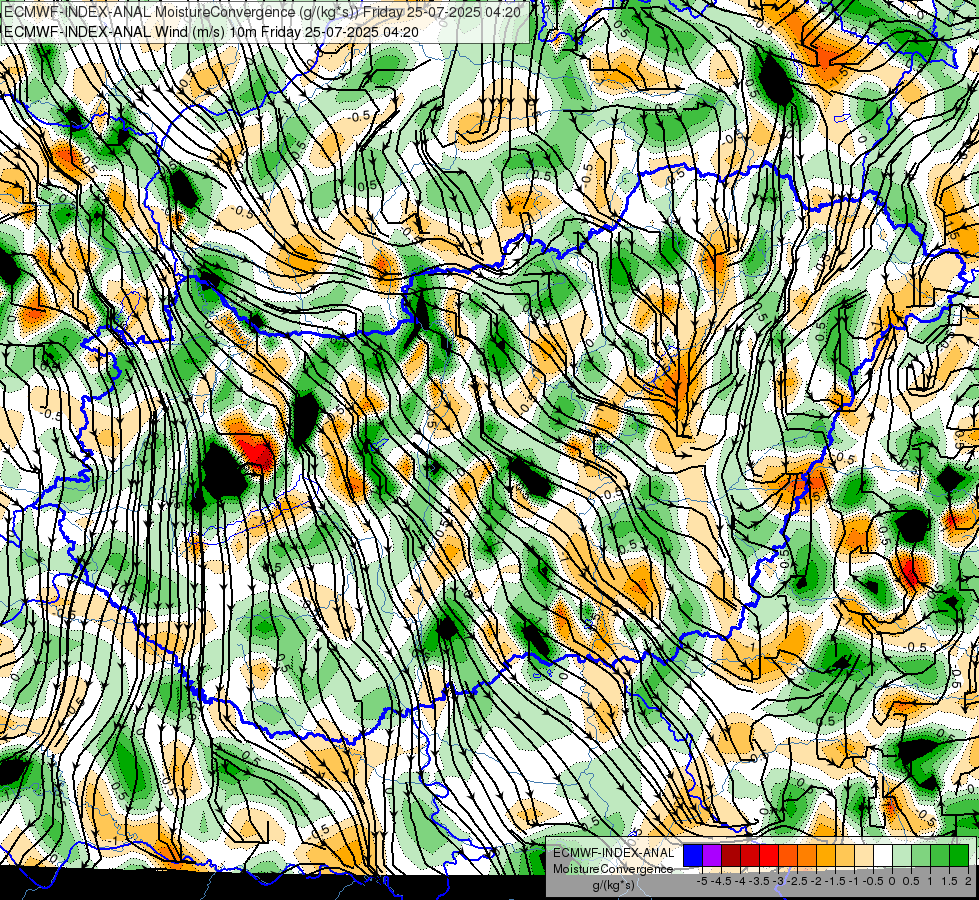Click the -2.5 value on legend scale
This screenshot has height=900, width=979.
[799, 881]
